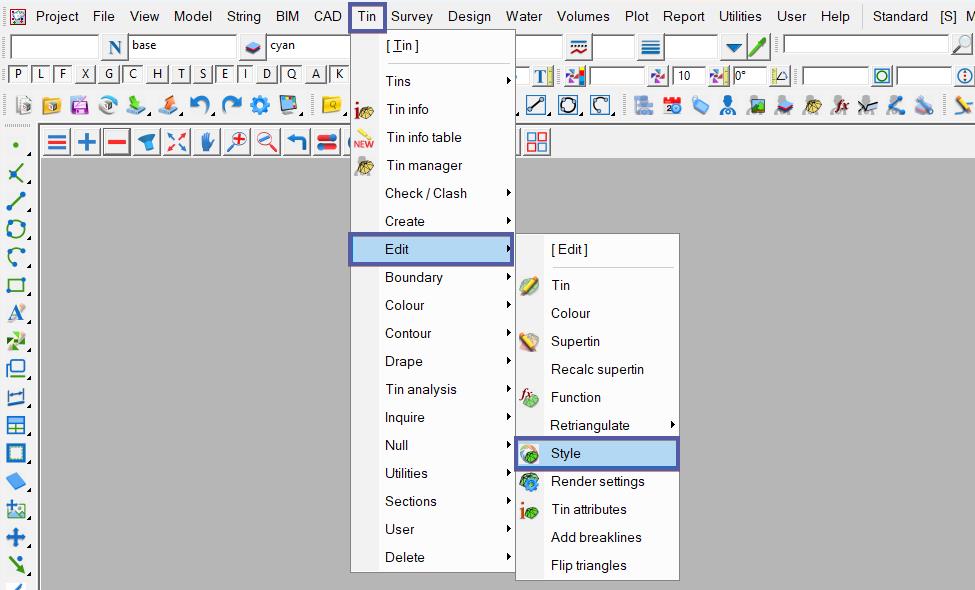975x590 pixels.
Task: Open the Survey menu
Action: pyautogui.click(x=412, y=16)
